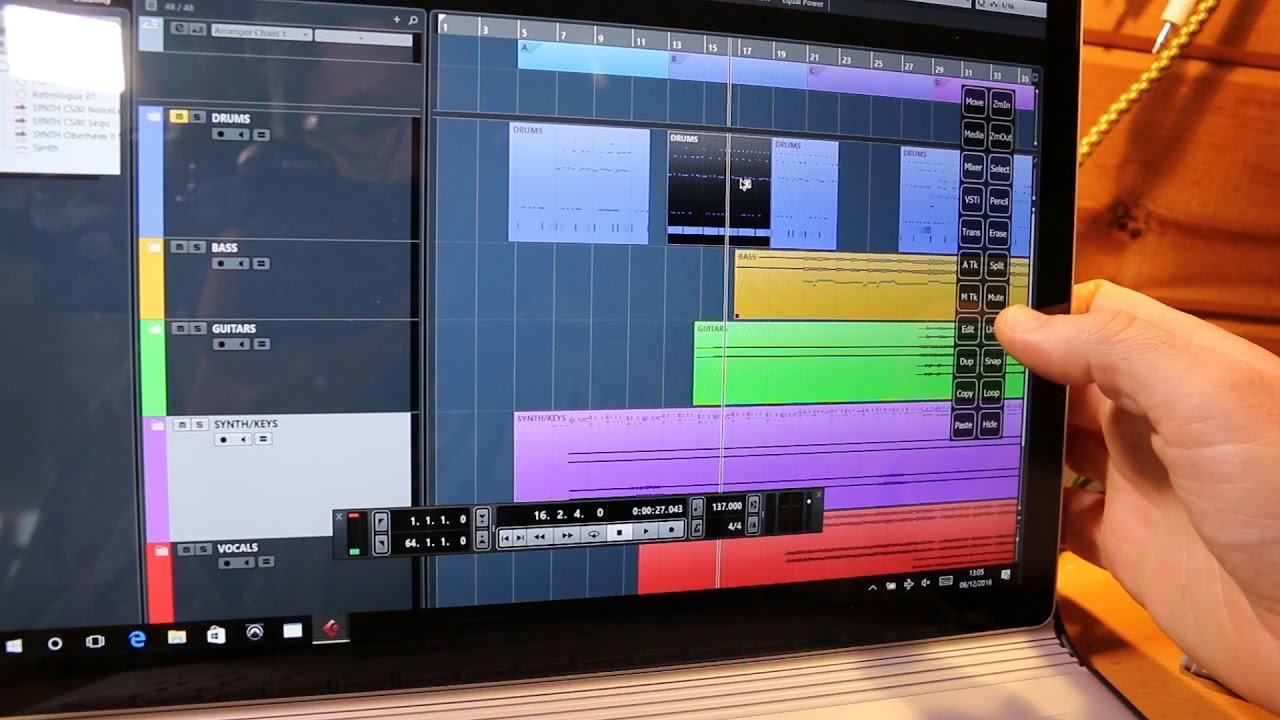
Task: Record-enable the SYNTH/KEYS folder track
Action: 225,439
